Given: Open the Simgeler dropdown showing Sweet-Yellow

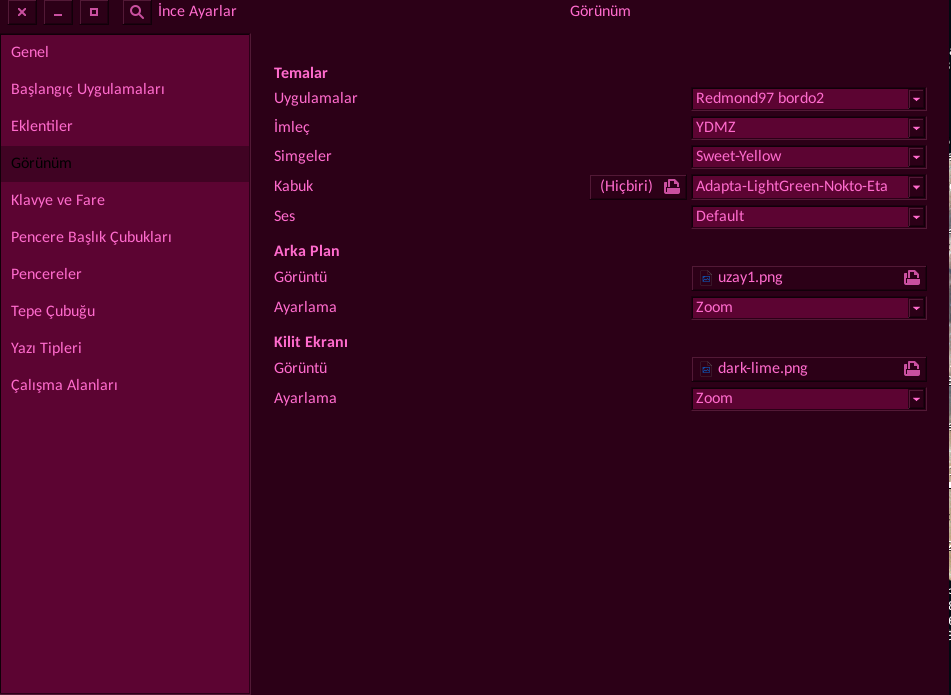Looking at the screenshot, I should pyautogui.click(x=809, y=157).
